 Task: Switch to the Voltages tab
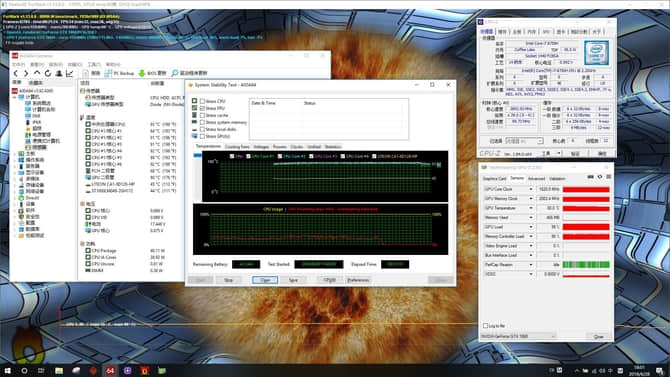click(261, 147)
